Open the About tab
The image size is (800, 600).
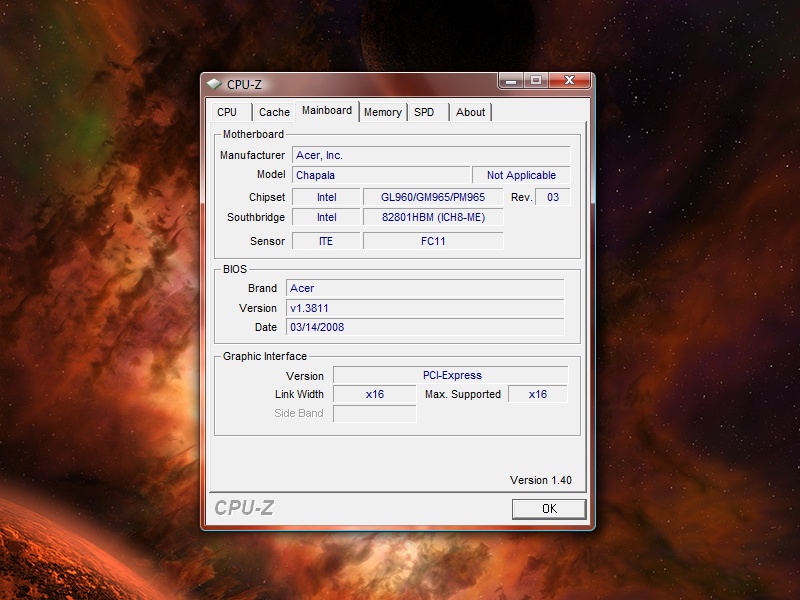(470, 112)
